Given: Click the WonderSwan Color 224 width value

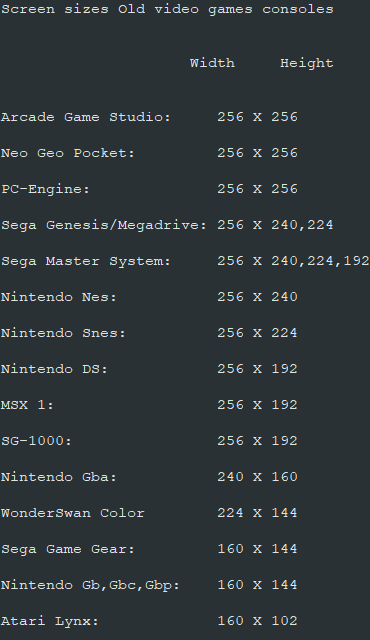Looking at the screenshot, I should (x=230, y=513).
